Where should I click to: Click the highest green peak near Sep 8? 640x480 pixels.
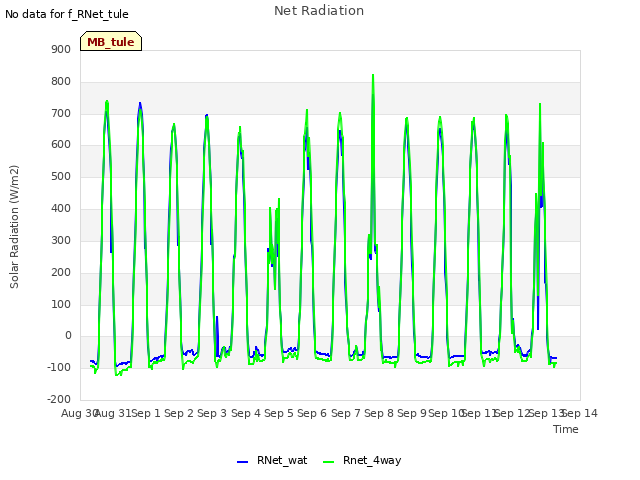point(373,76)
